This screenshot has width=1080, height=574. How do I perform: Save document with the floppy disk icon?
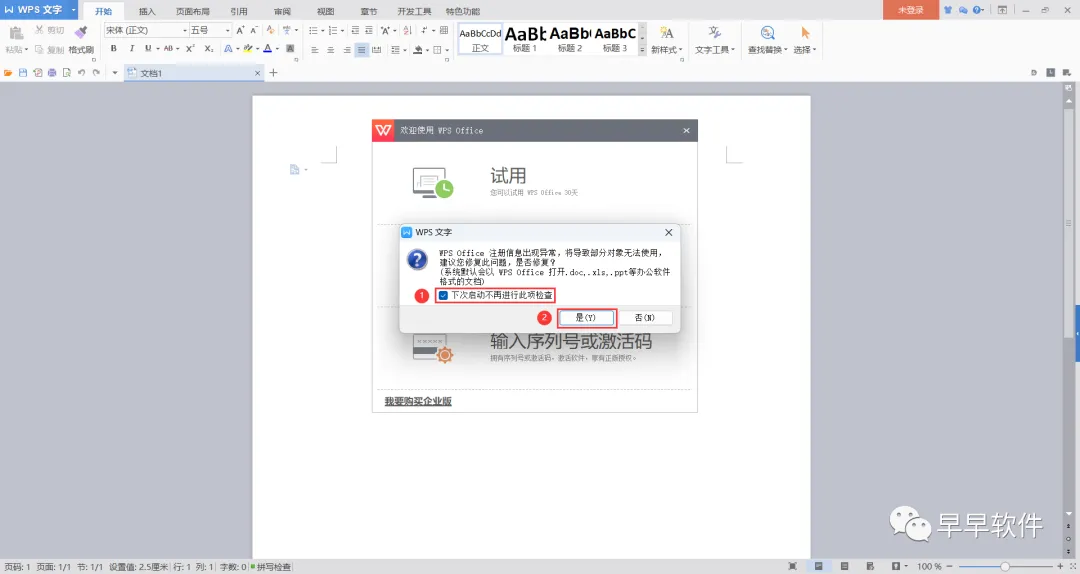click(23, 72)
